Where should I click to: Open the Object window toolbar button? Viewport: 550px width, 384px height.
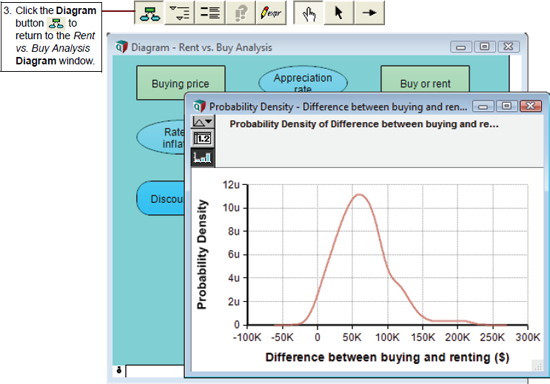(210, 13)
